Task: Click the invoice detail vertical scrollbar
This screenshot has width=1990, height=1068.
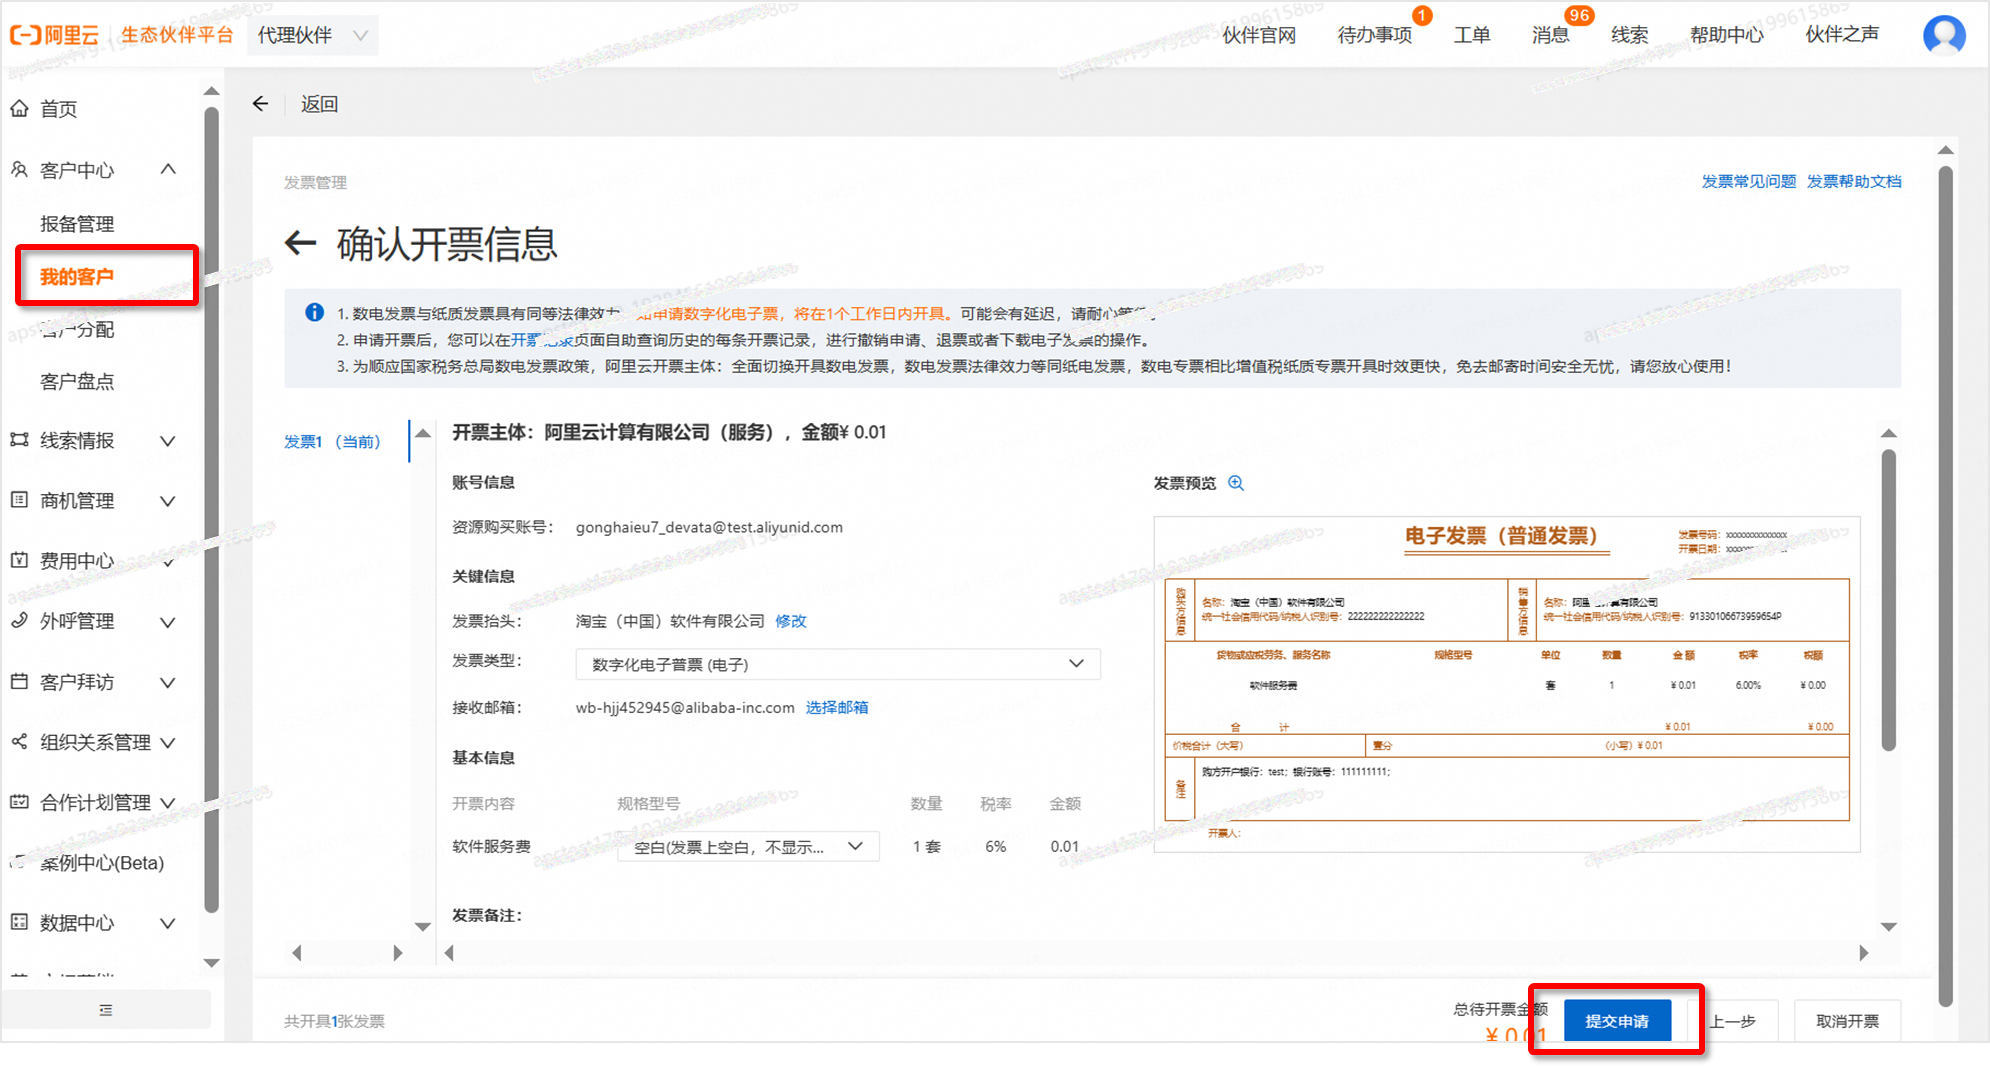Action: pyautogui.click(x=1889, y=600)
